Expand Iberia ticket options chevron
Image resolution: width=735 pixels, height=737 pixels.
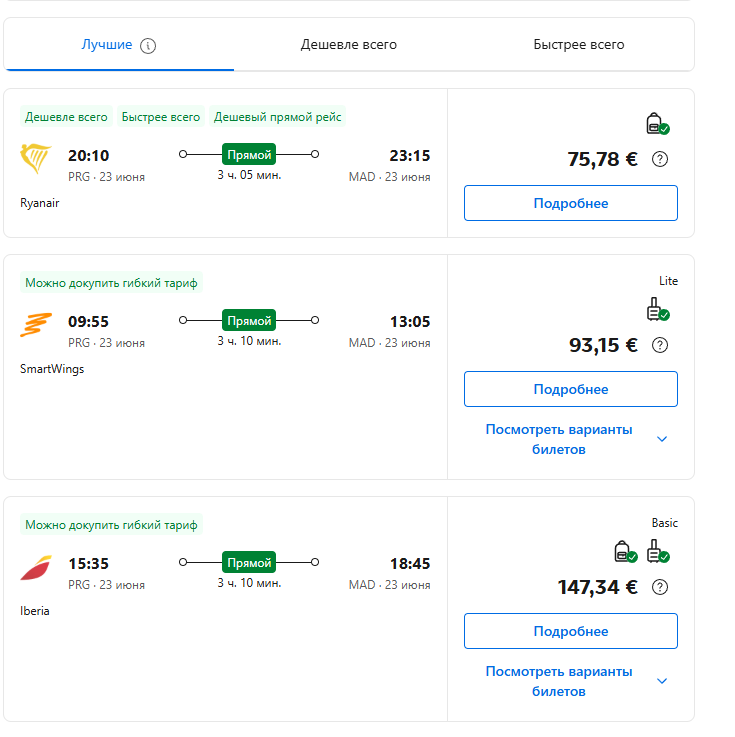[x=661, y=681]
